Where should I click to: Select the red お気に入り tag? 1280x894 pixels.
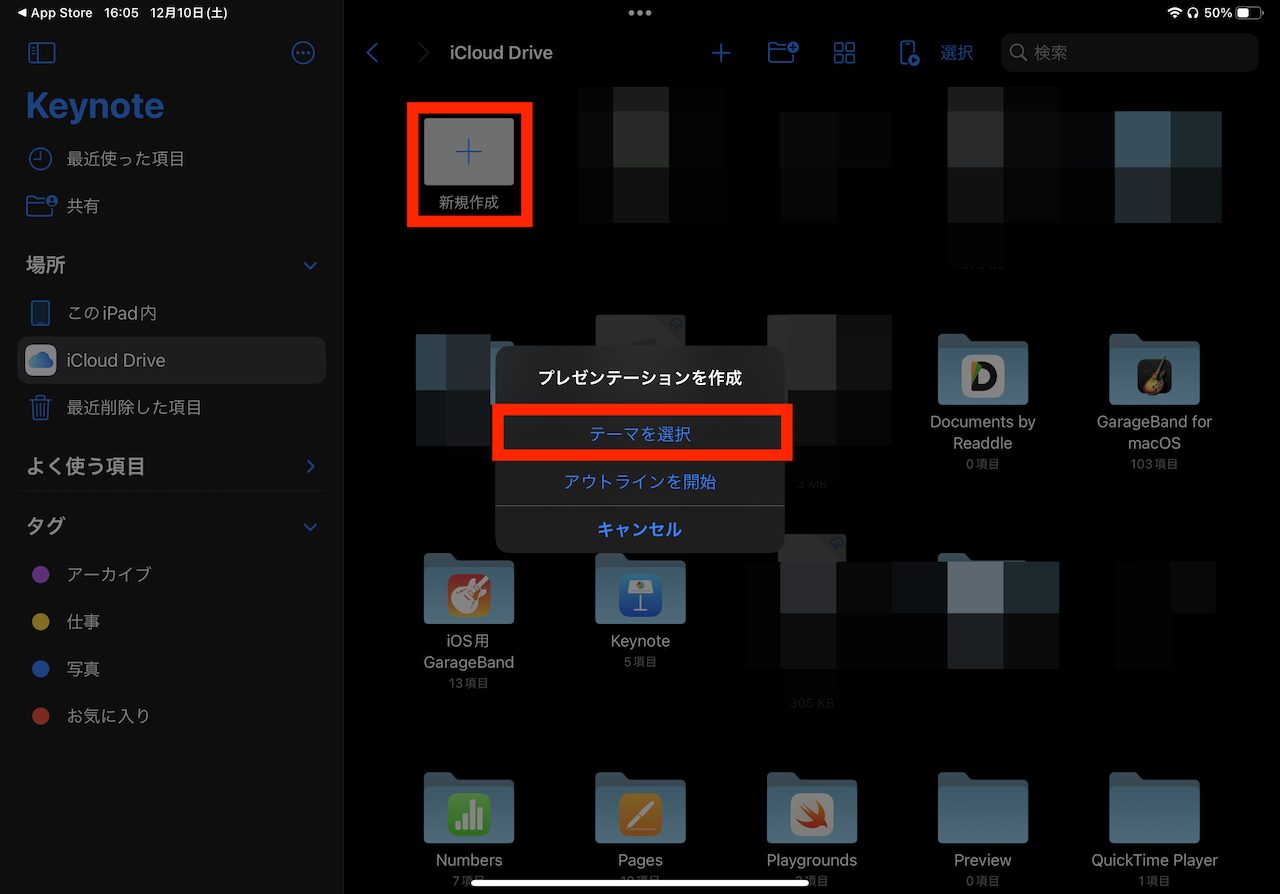(x=171, y=716)
